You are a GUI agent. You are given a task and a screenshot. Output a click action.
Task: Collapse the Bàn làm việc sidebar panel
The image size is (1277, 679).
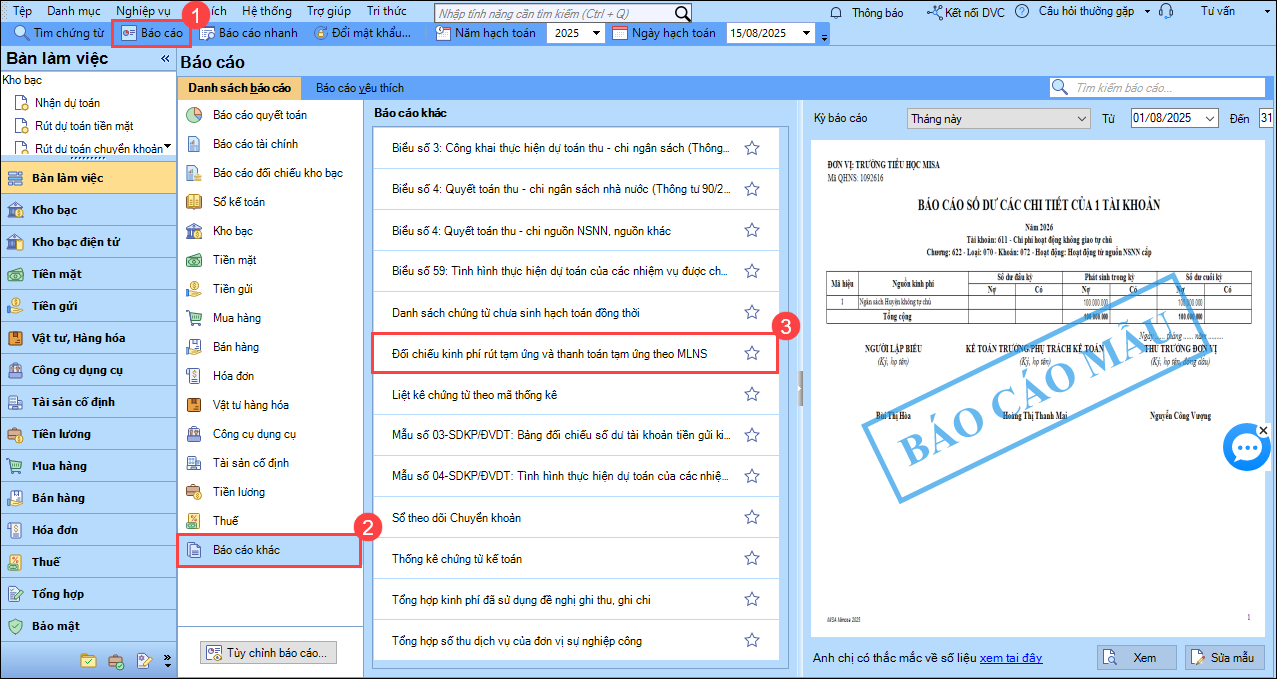(x=165, y=59)
